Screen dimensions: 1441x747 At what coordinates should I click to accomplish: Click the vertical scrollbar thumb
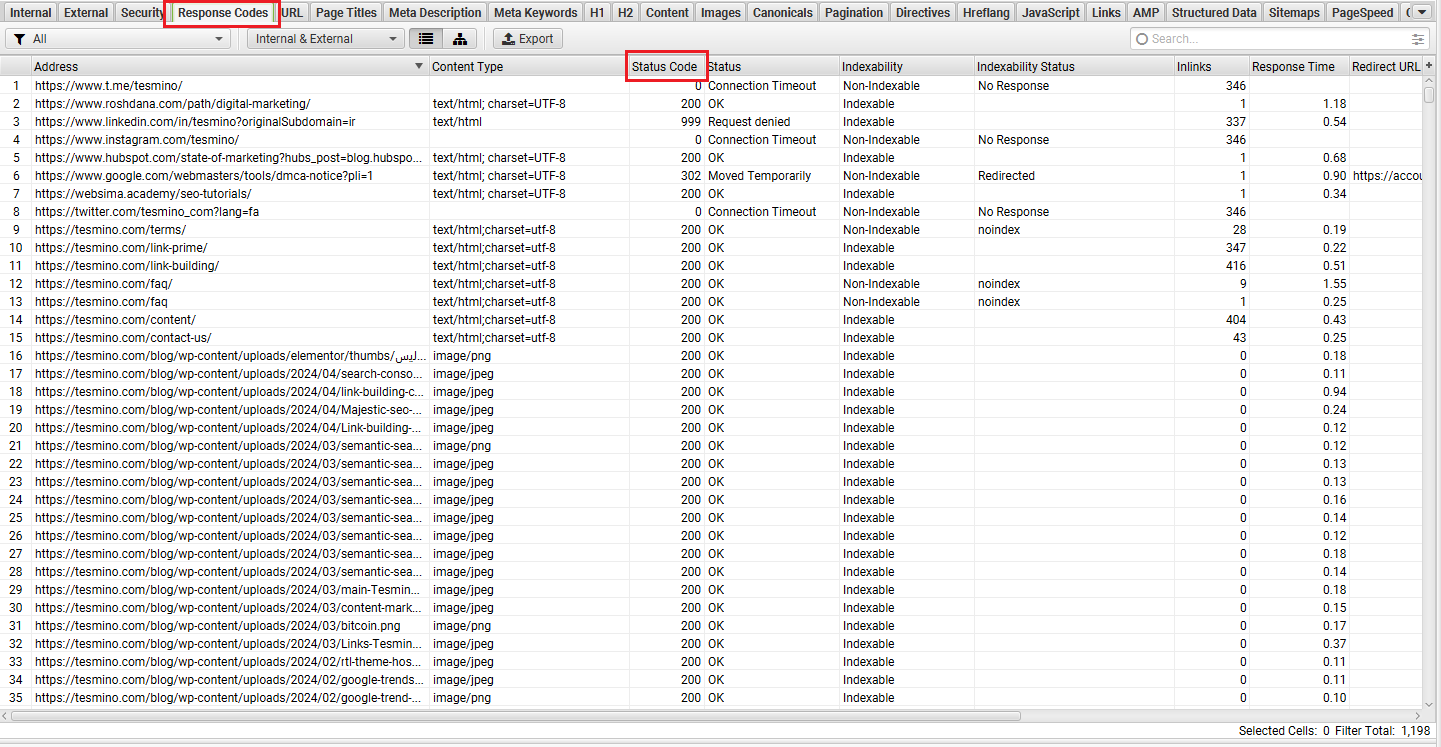tap(1430, 95)
